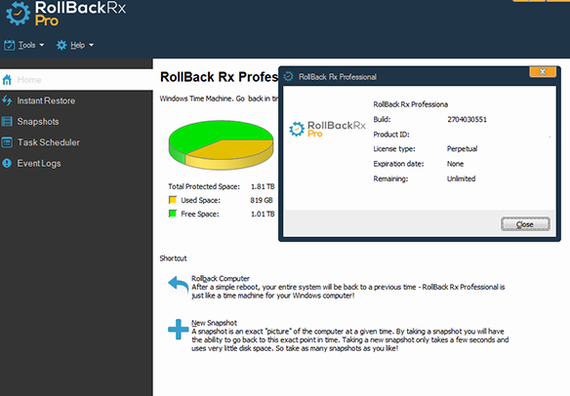
Task: Open the Rollback Computer shortcut link
Action: tap(220, 279)
